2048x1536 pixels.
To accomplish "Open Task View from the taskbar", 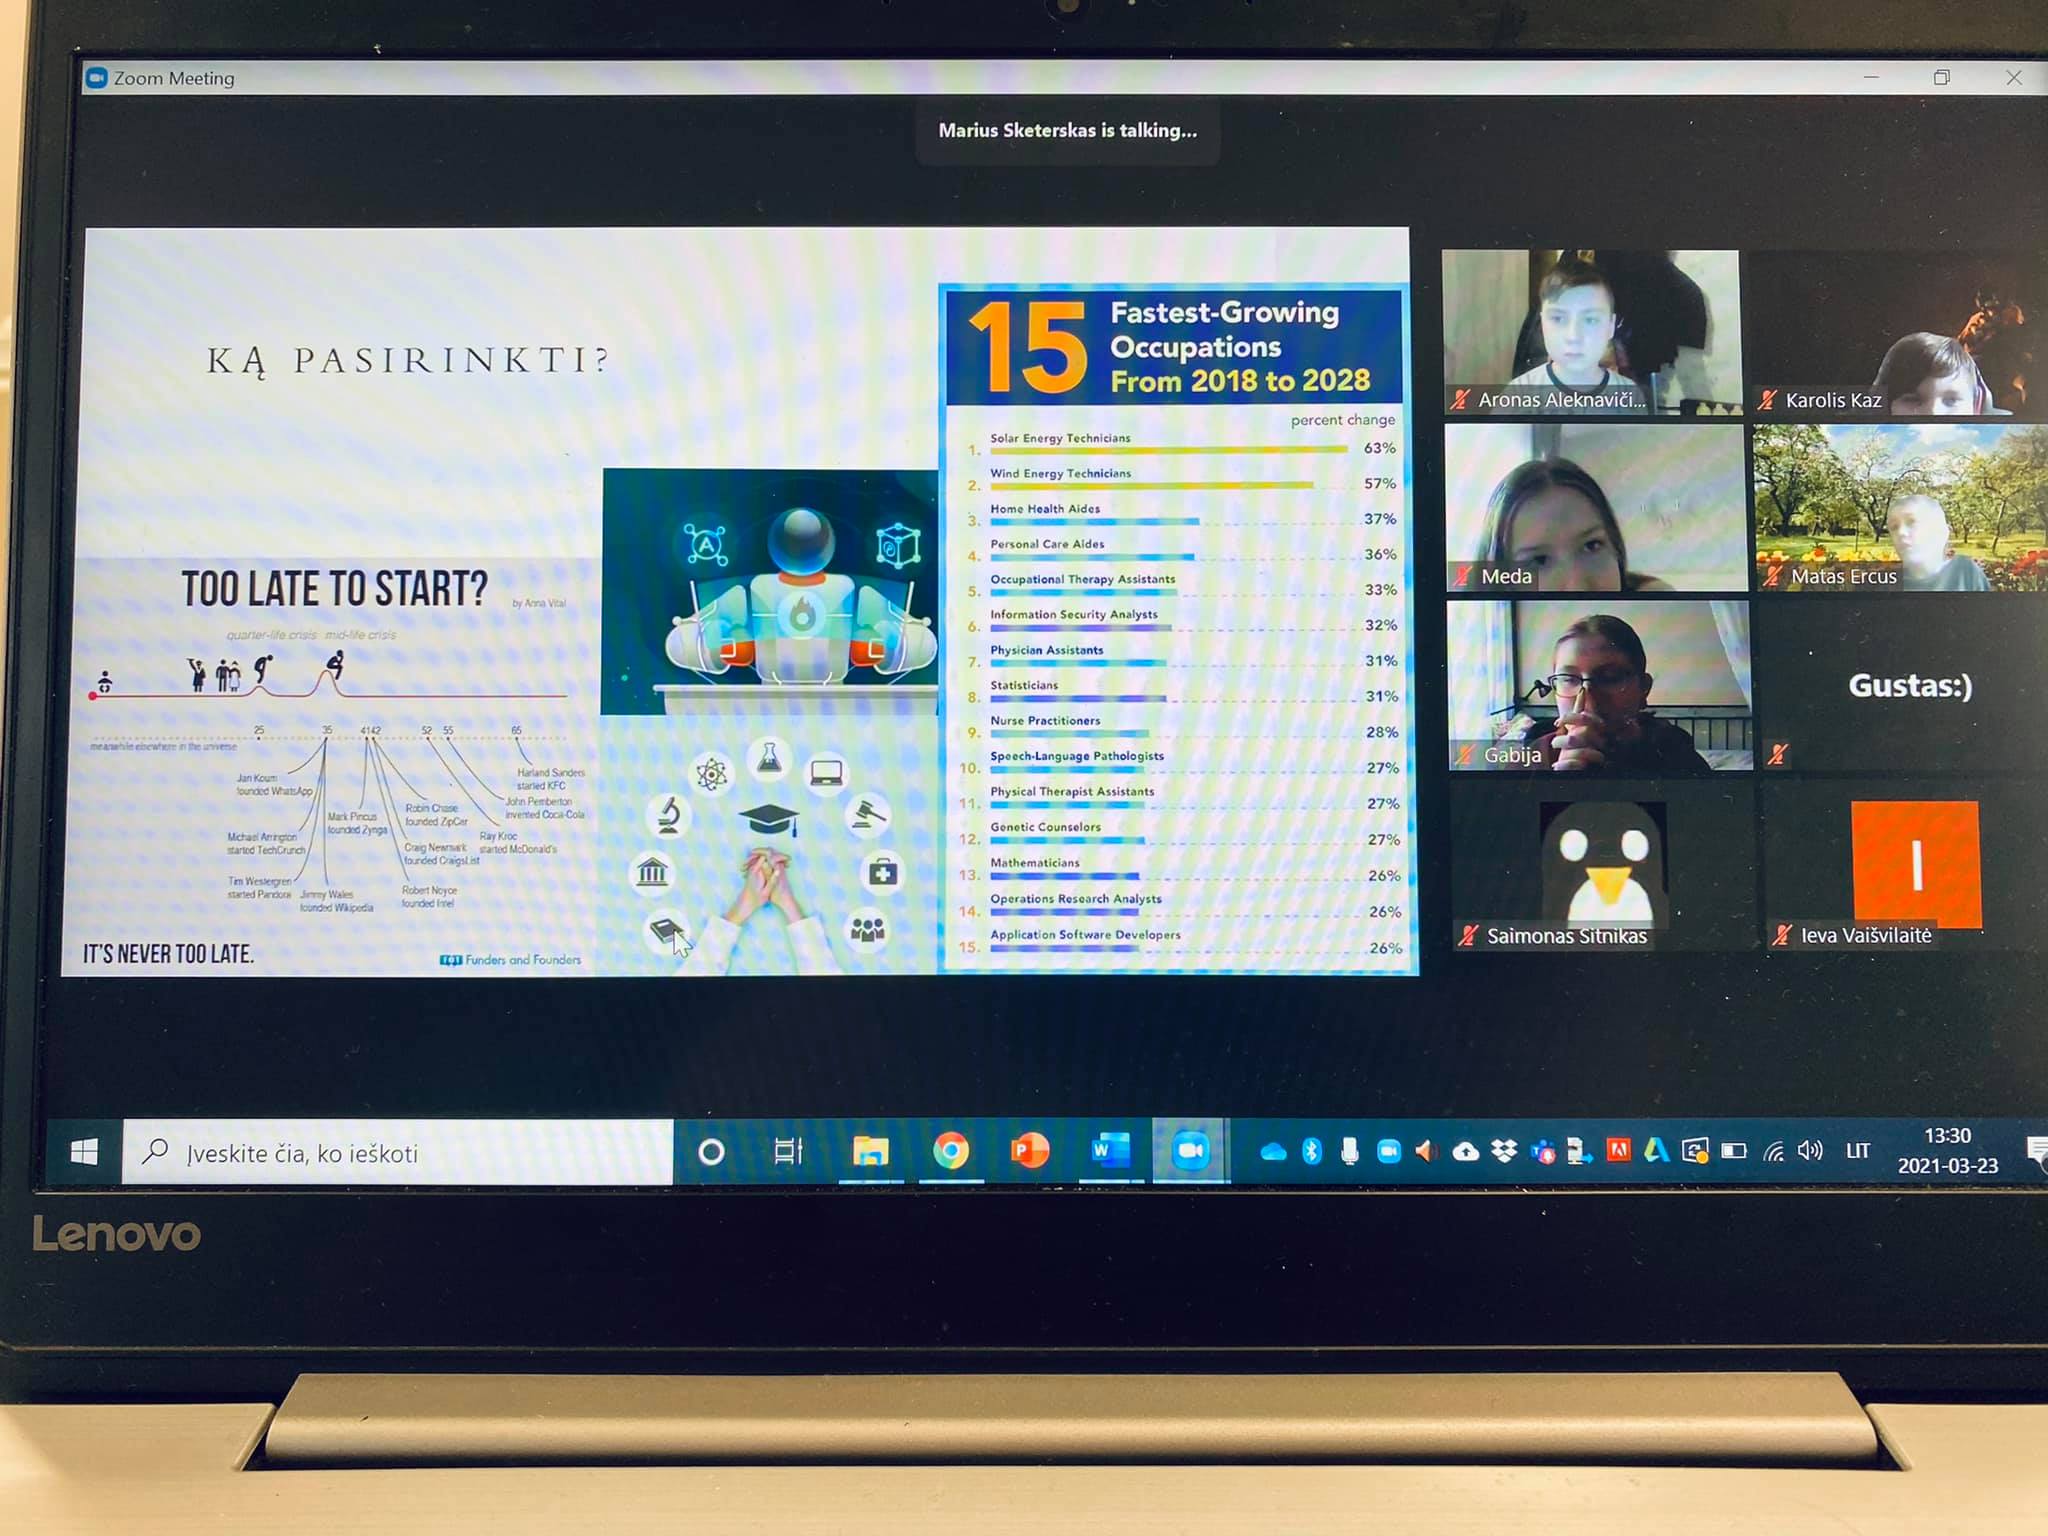I will click(x=788, y=1152).
